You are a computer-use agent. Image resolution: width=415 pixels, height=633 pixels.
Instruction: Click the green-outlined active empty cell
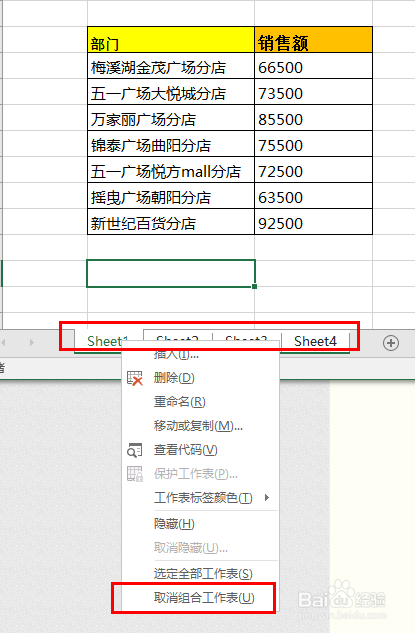pos(171,273)
